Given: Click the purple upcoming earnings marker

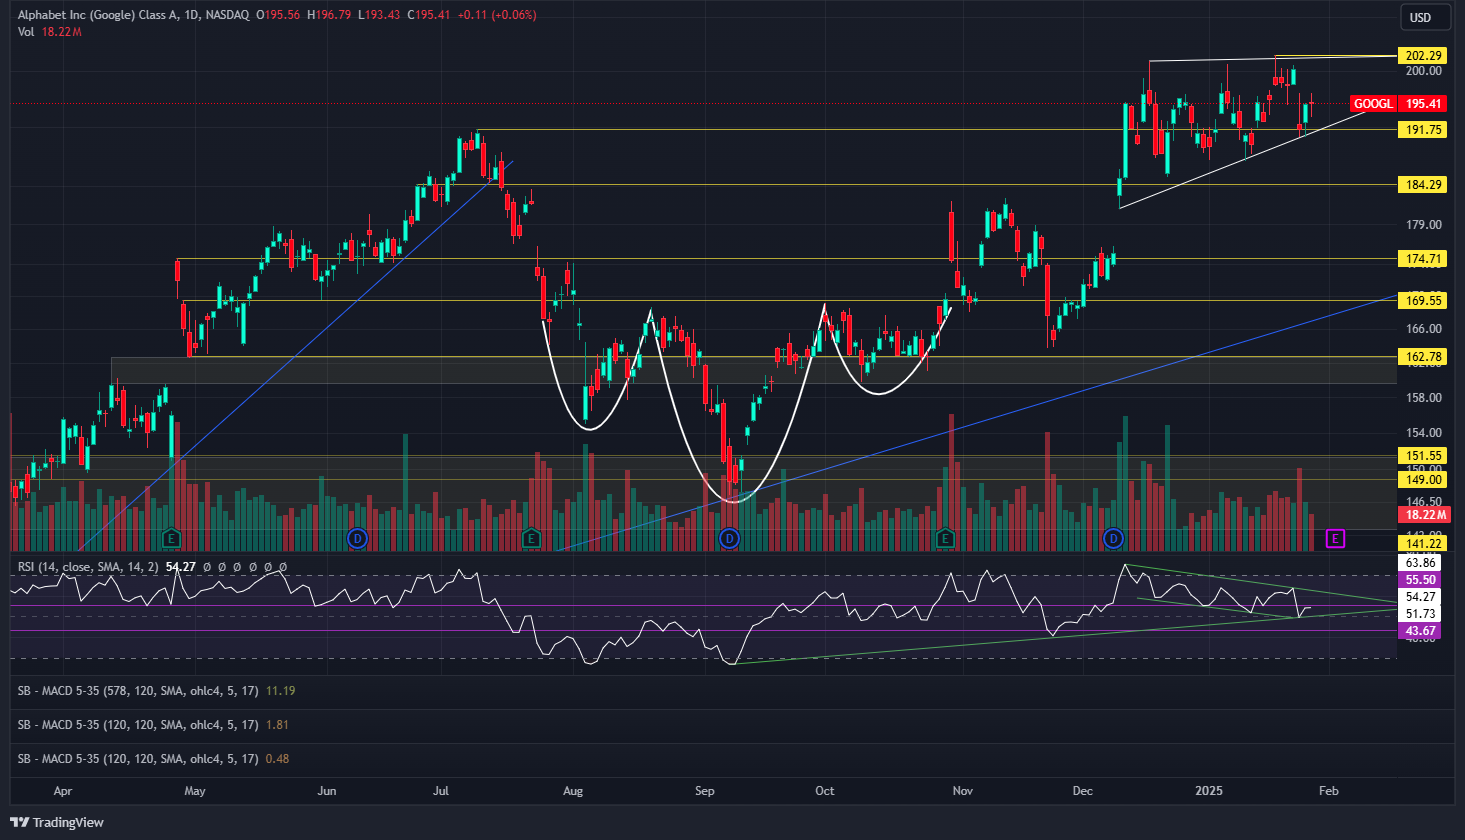Looking at the screenshot, I should pyautogui.click(x=1335, y=539).
